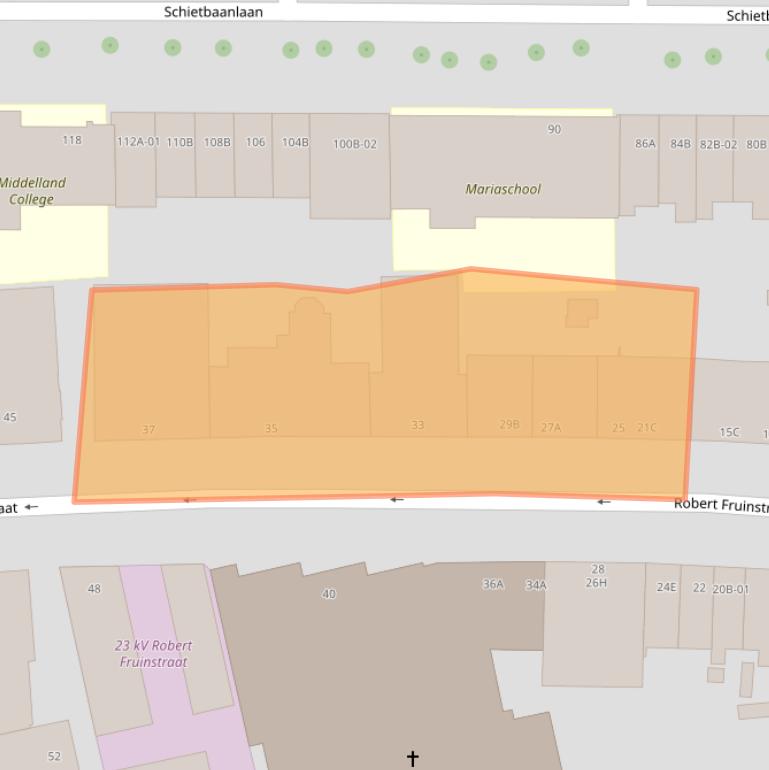Click the Schietbaanlaan street label

coord(213,12)
